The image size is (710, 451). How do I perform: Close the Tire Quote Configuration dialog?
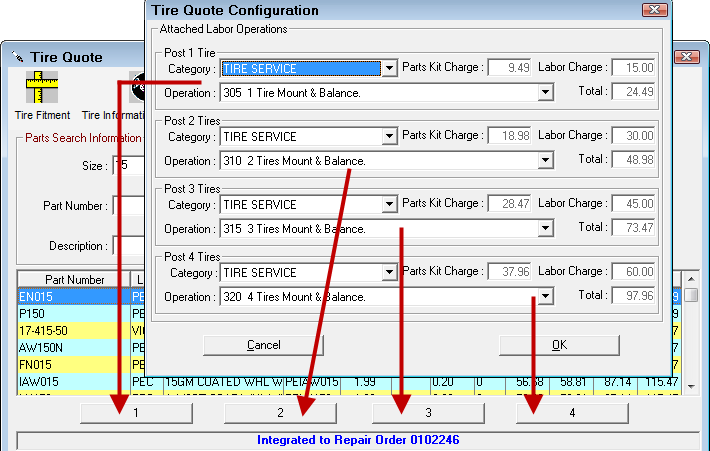pos(655,10)
